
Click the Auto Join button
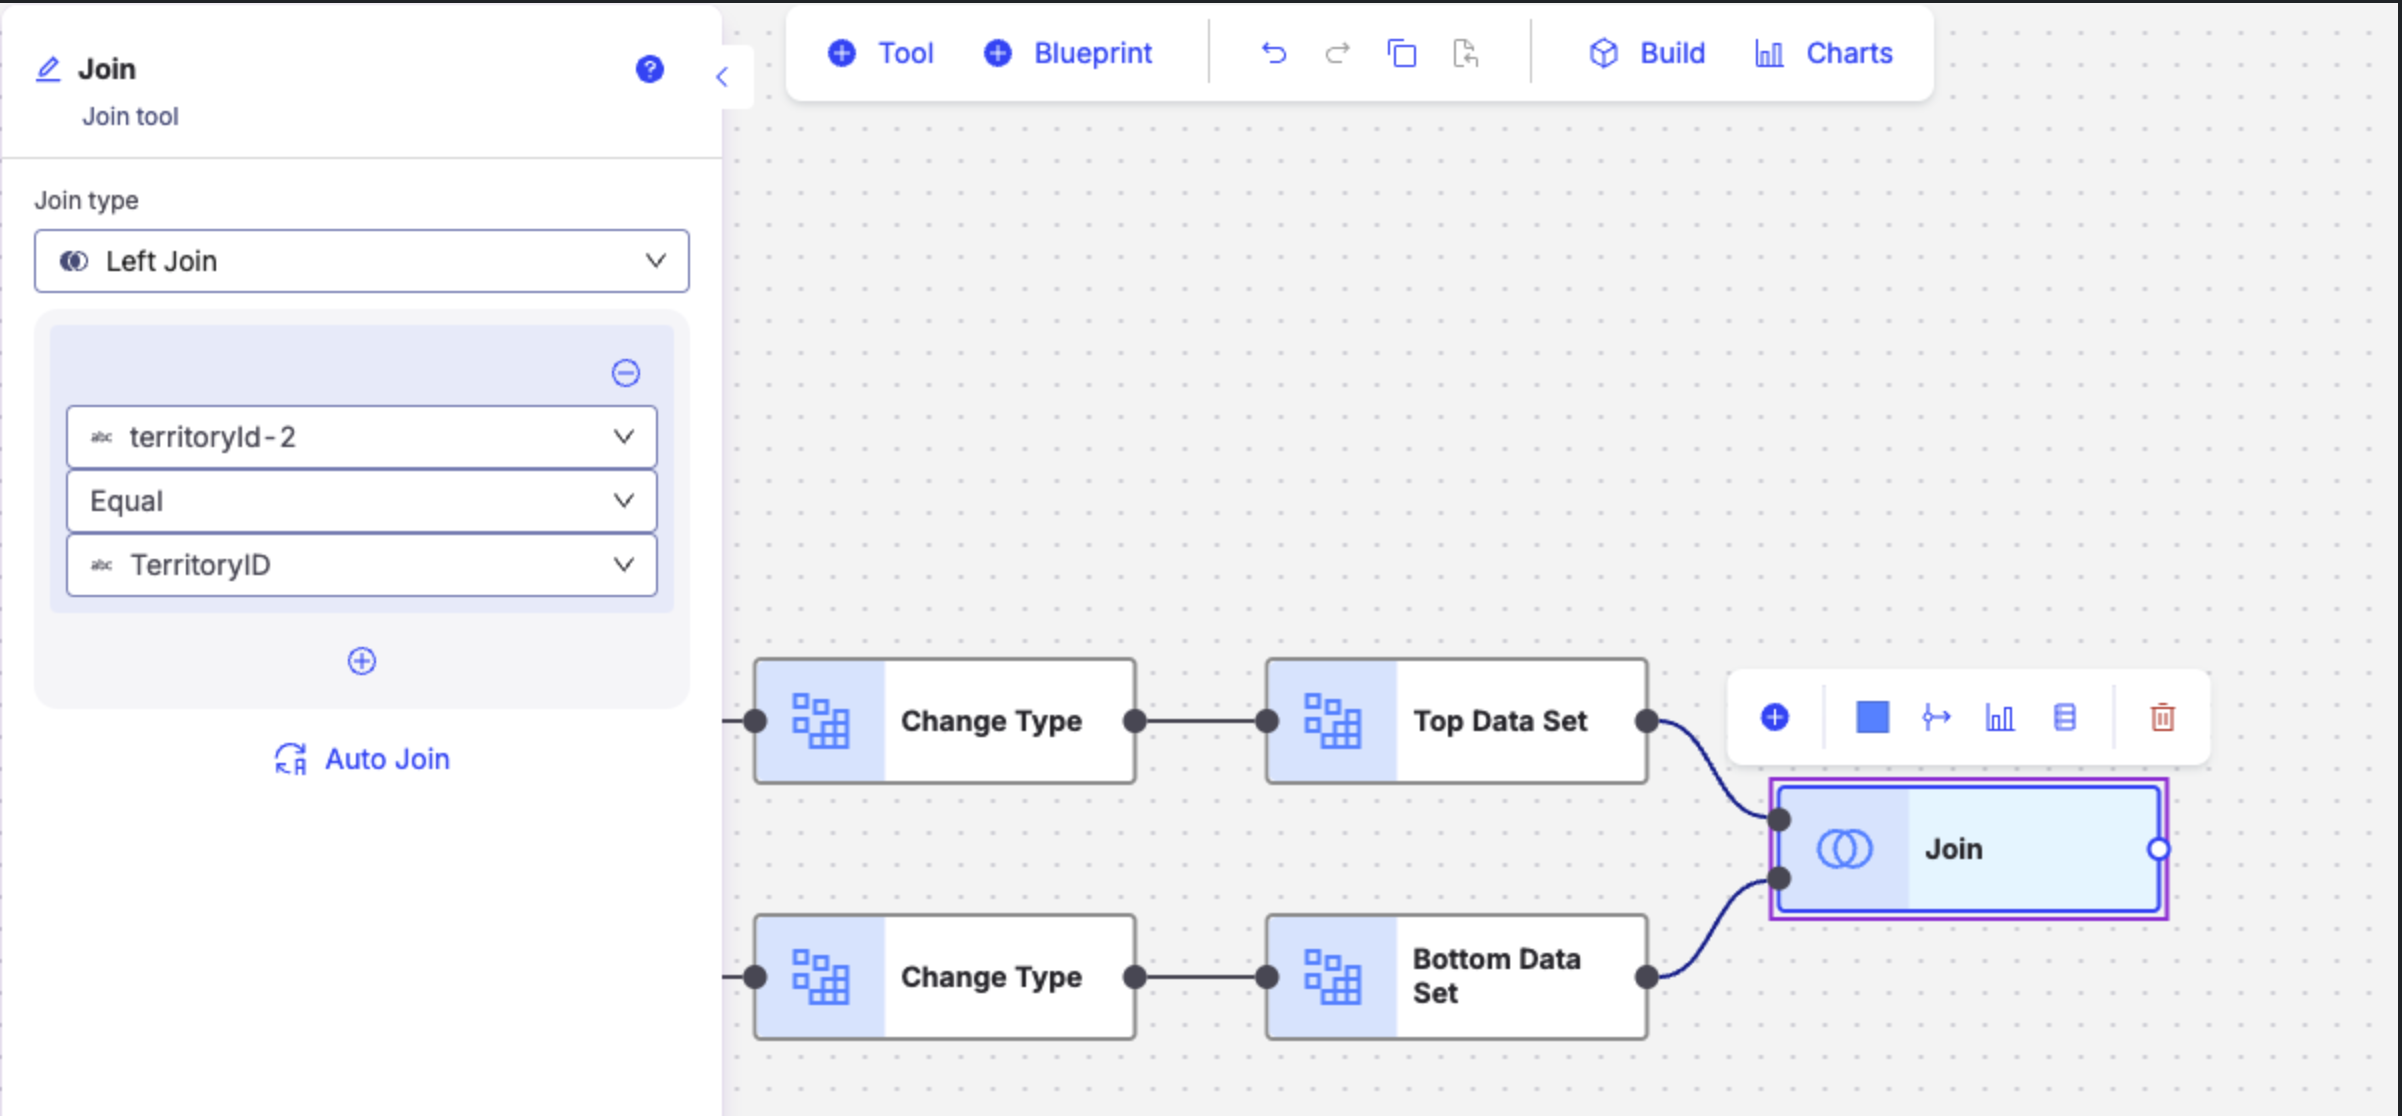(x=361, y=759)
